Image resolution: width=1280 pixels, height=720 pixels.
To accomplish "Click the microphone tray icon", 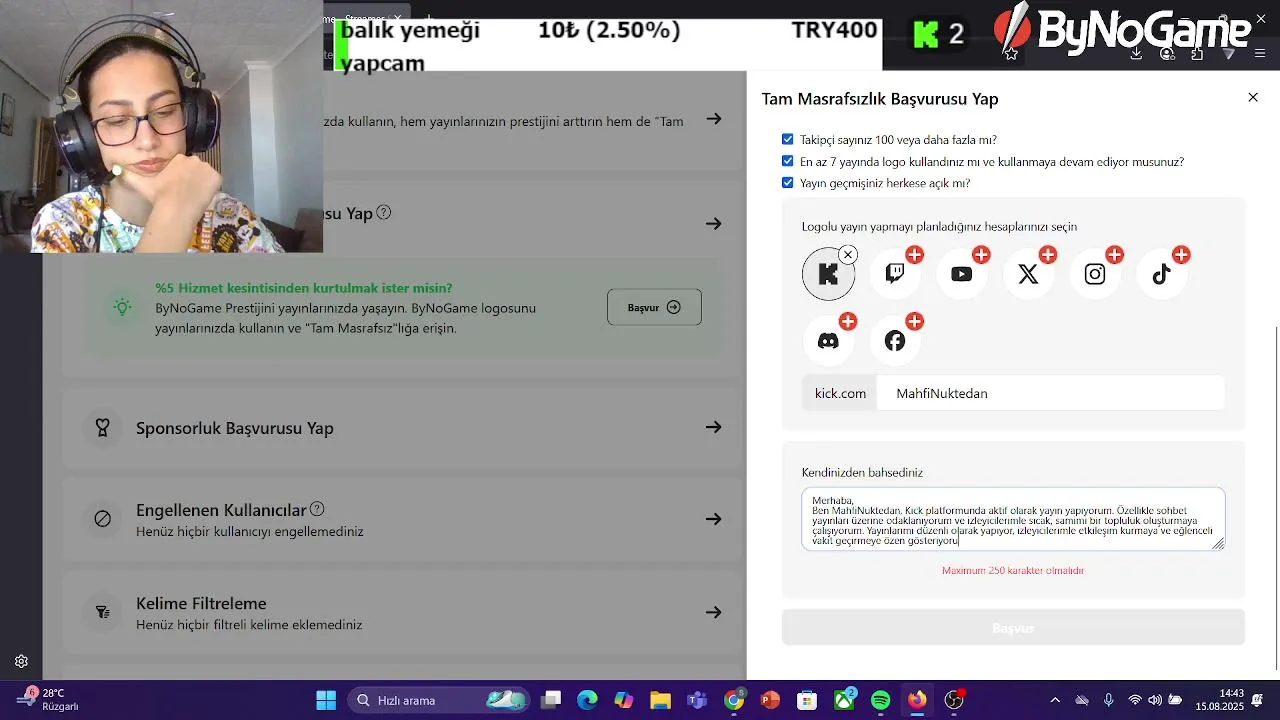I will 1108,700.
